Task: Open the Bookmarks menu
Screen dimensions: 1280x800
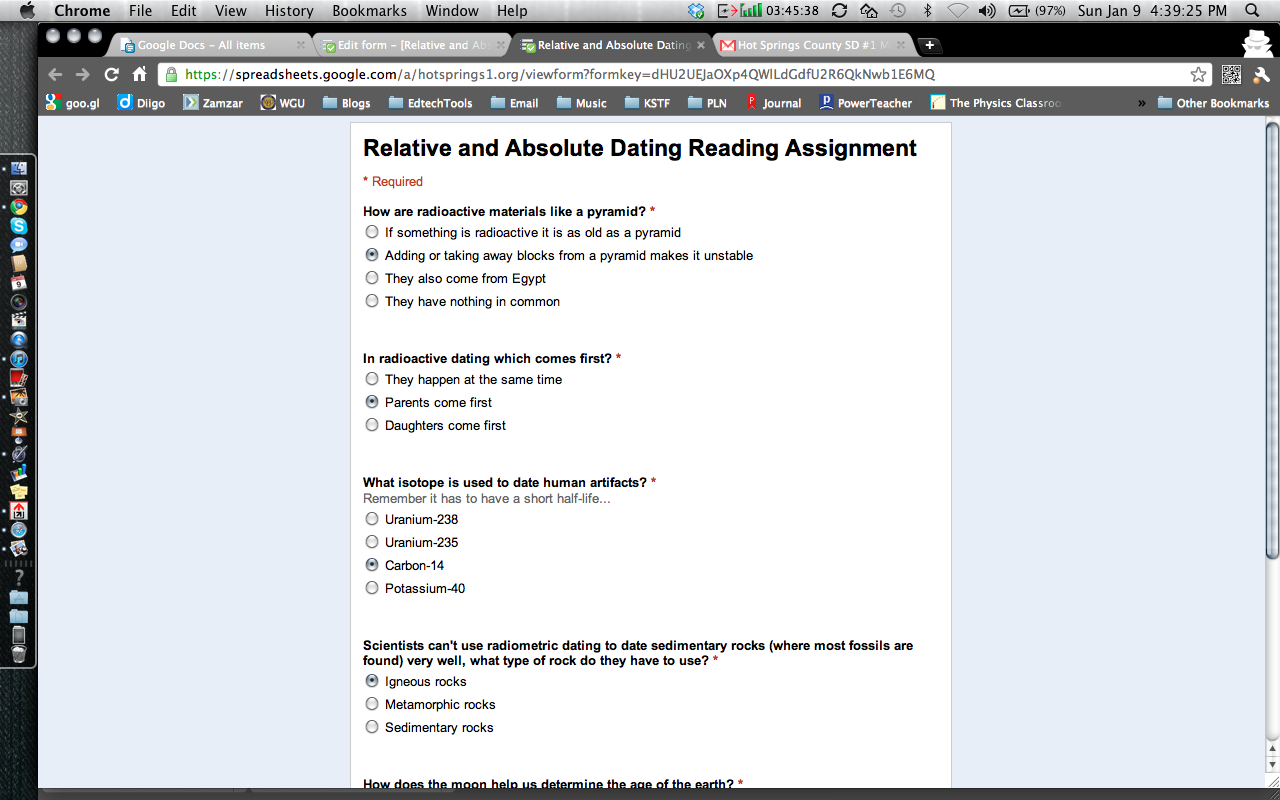Action: coord(369,11)
